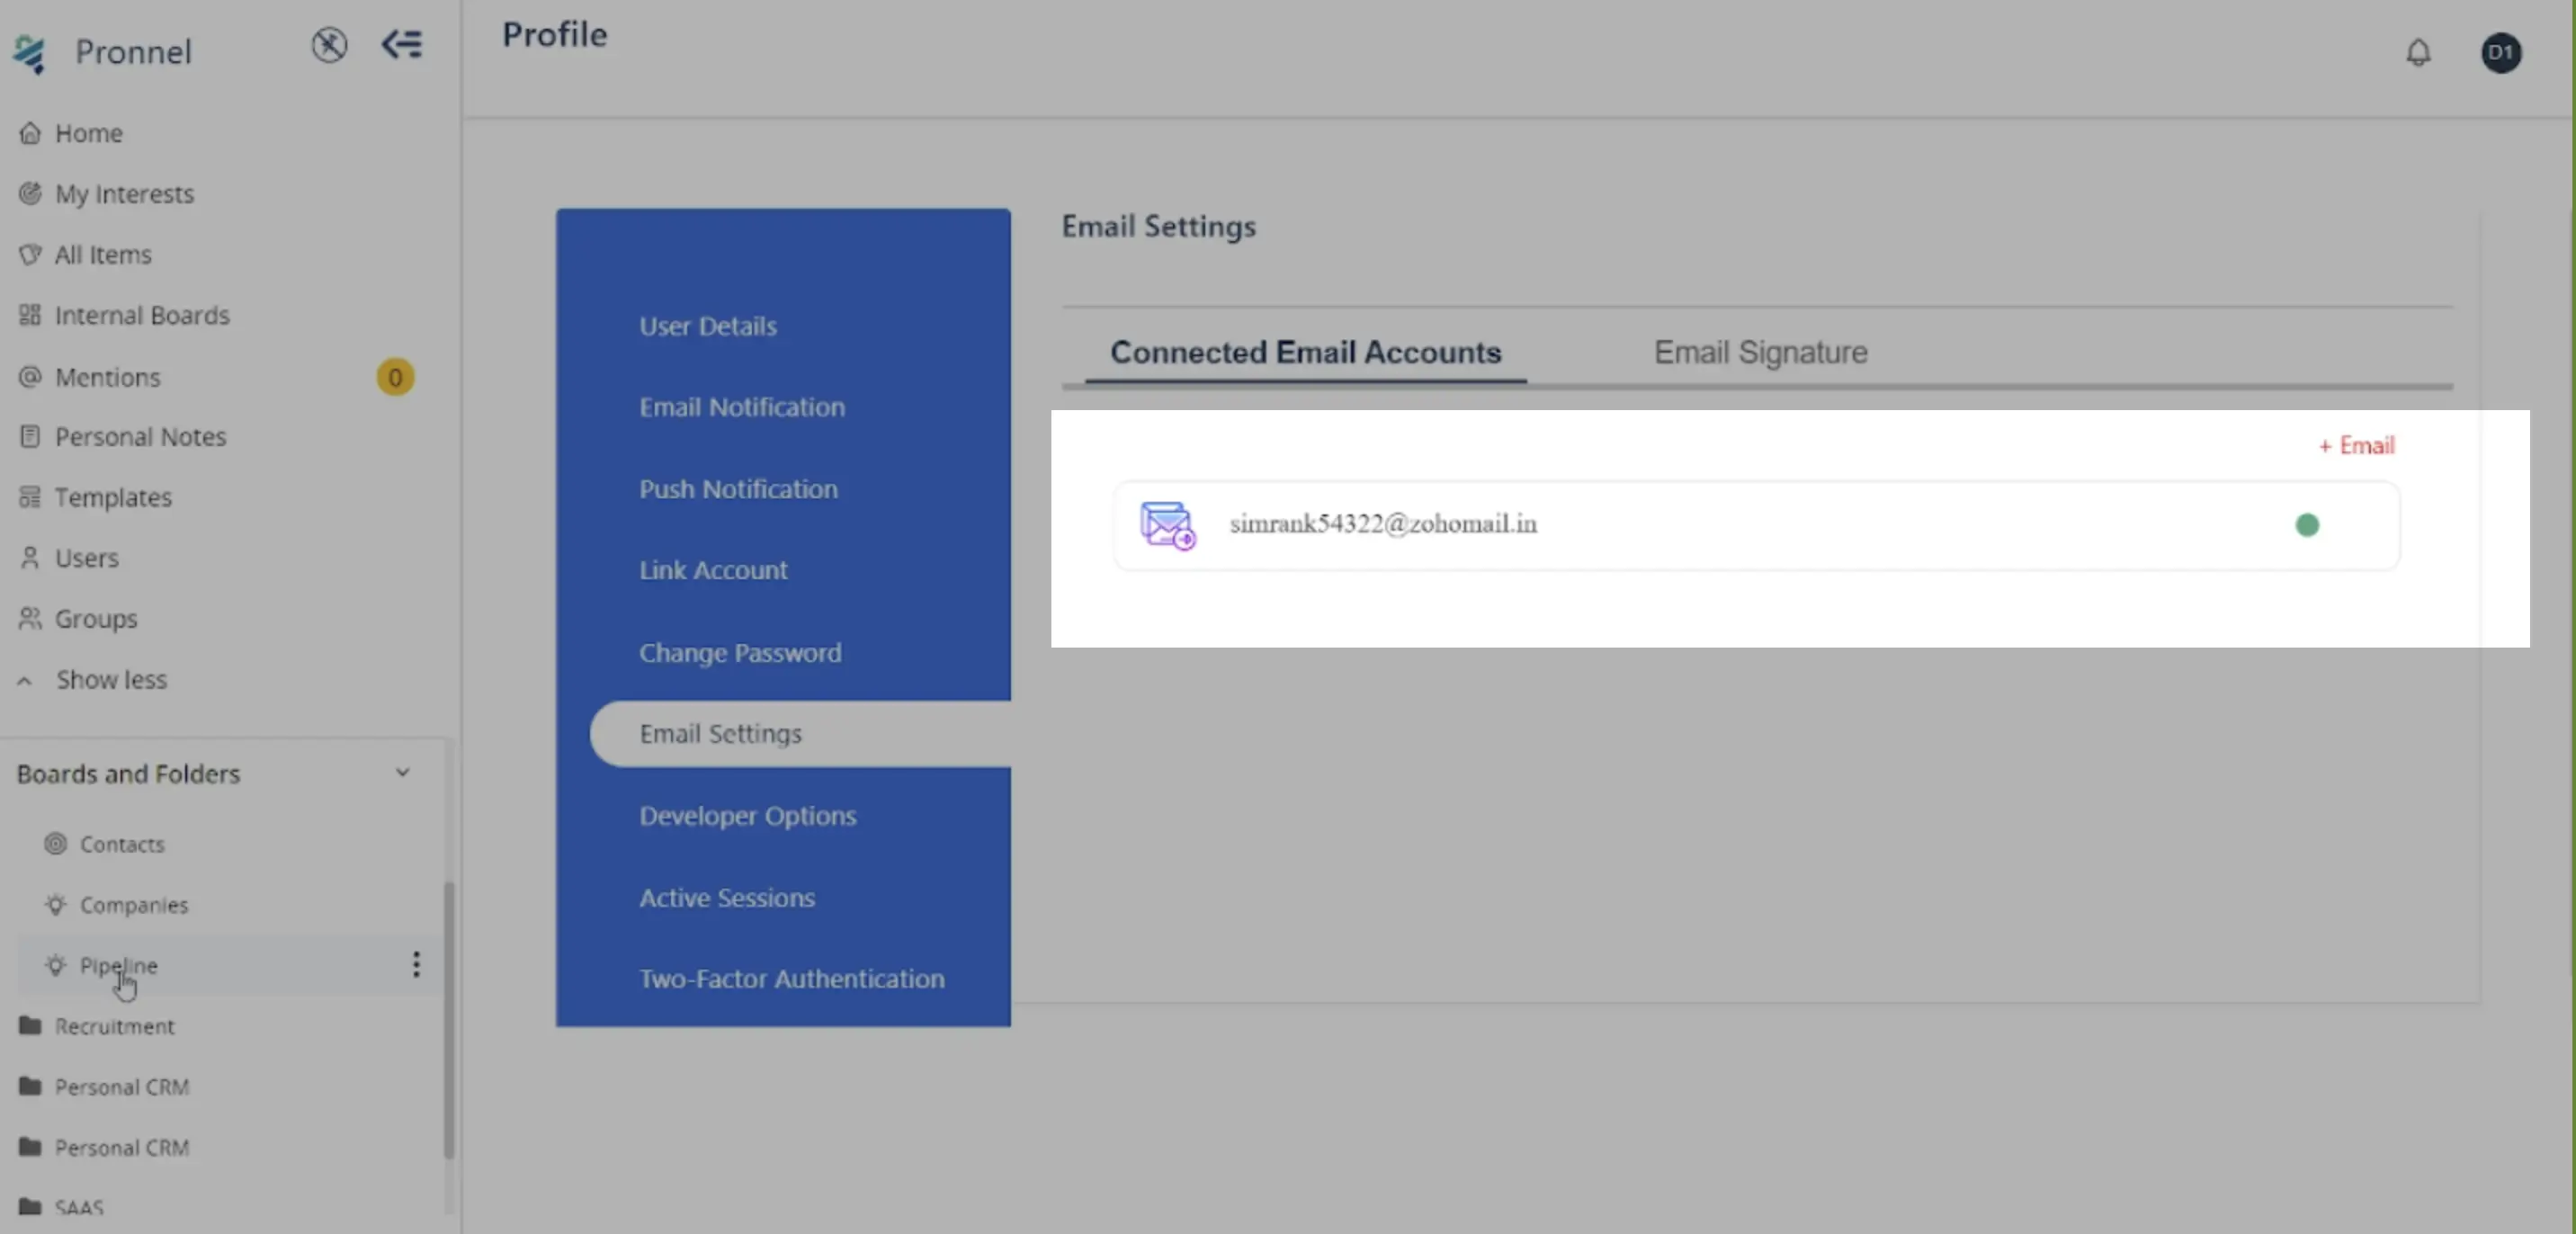The image size is (2576, 1234).
Task: Click the Recruitment folder icon
Action: (30, 1026)
